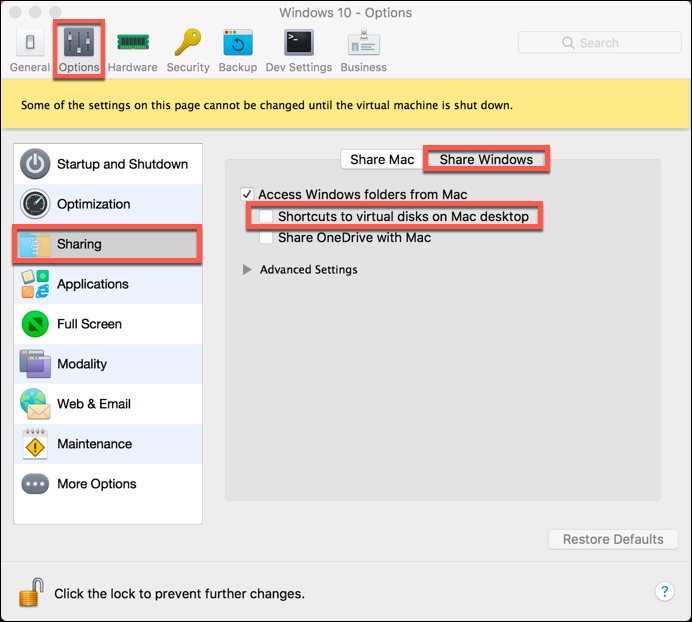The width and height of the screenshot is (692, 622).
Task: Uncheck Access Windows folders from Mac
Action: point(247,194)
